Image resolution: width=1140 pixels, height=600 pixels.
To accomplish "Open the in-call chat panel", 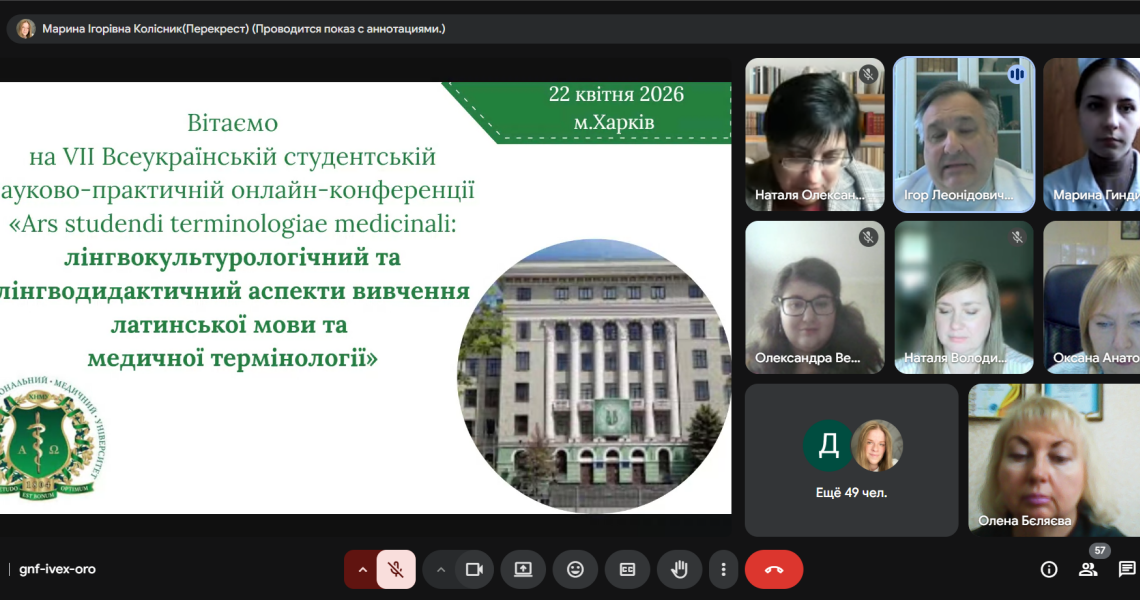I will pyautogui.click(x=1127, y=570).
